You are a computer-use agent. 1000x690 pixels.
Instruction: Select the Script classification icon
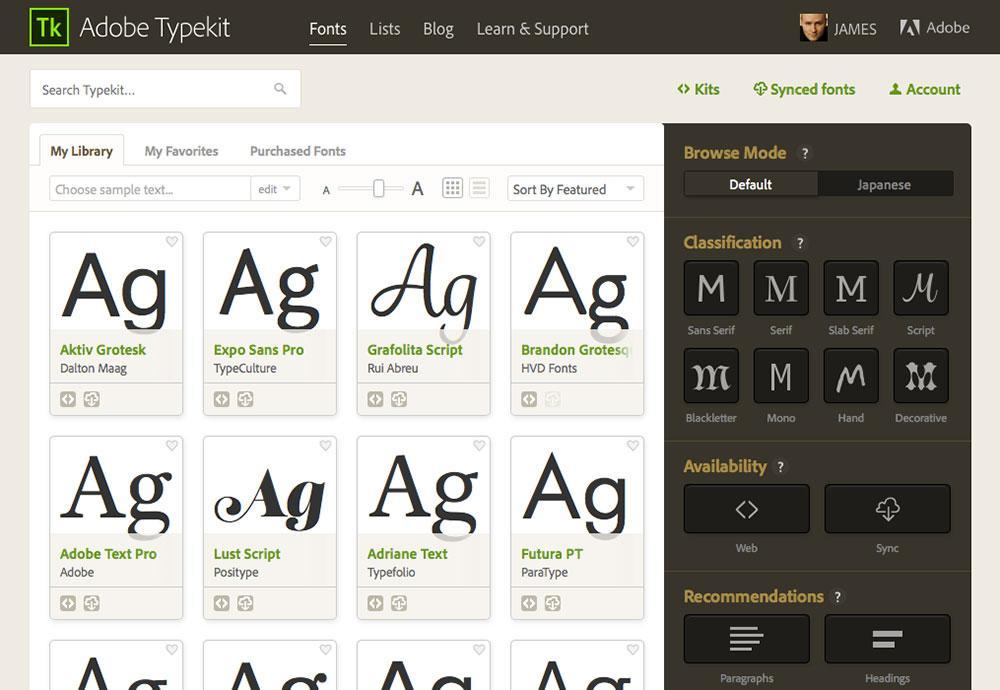coord(920,289)
